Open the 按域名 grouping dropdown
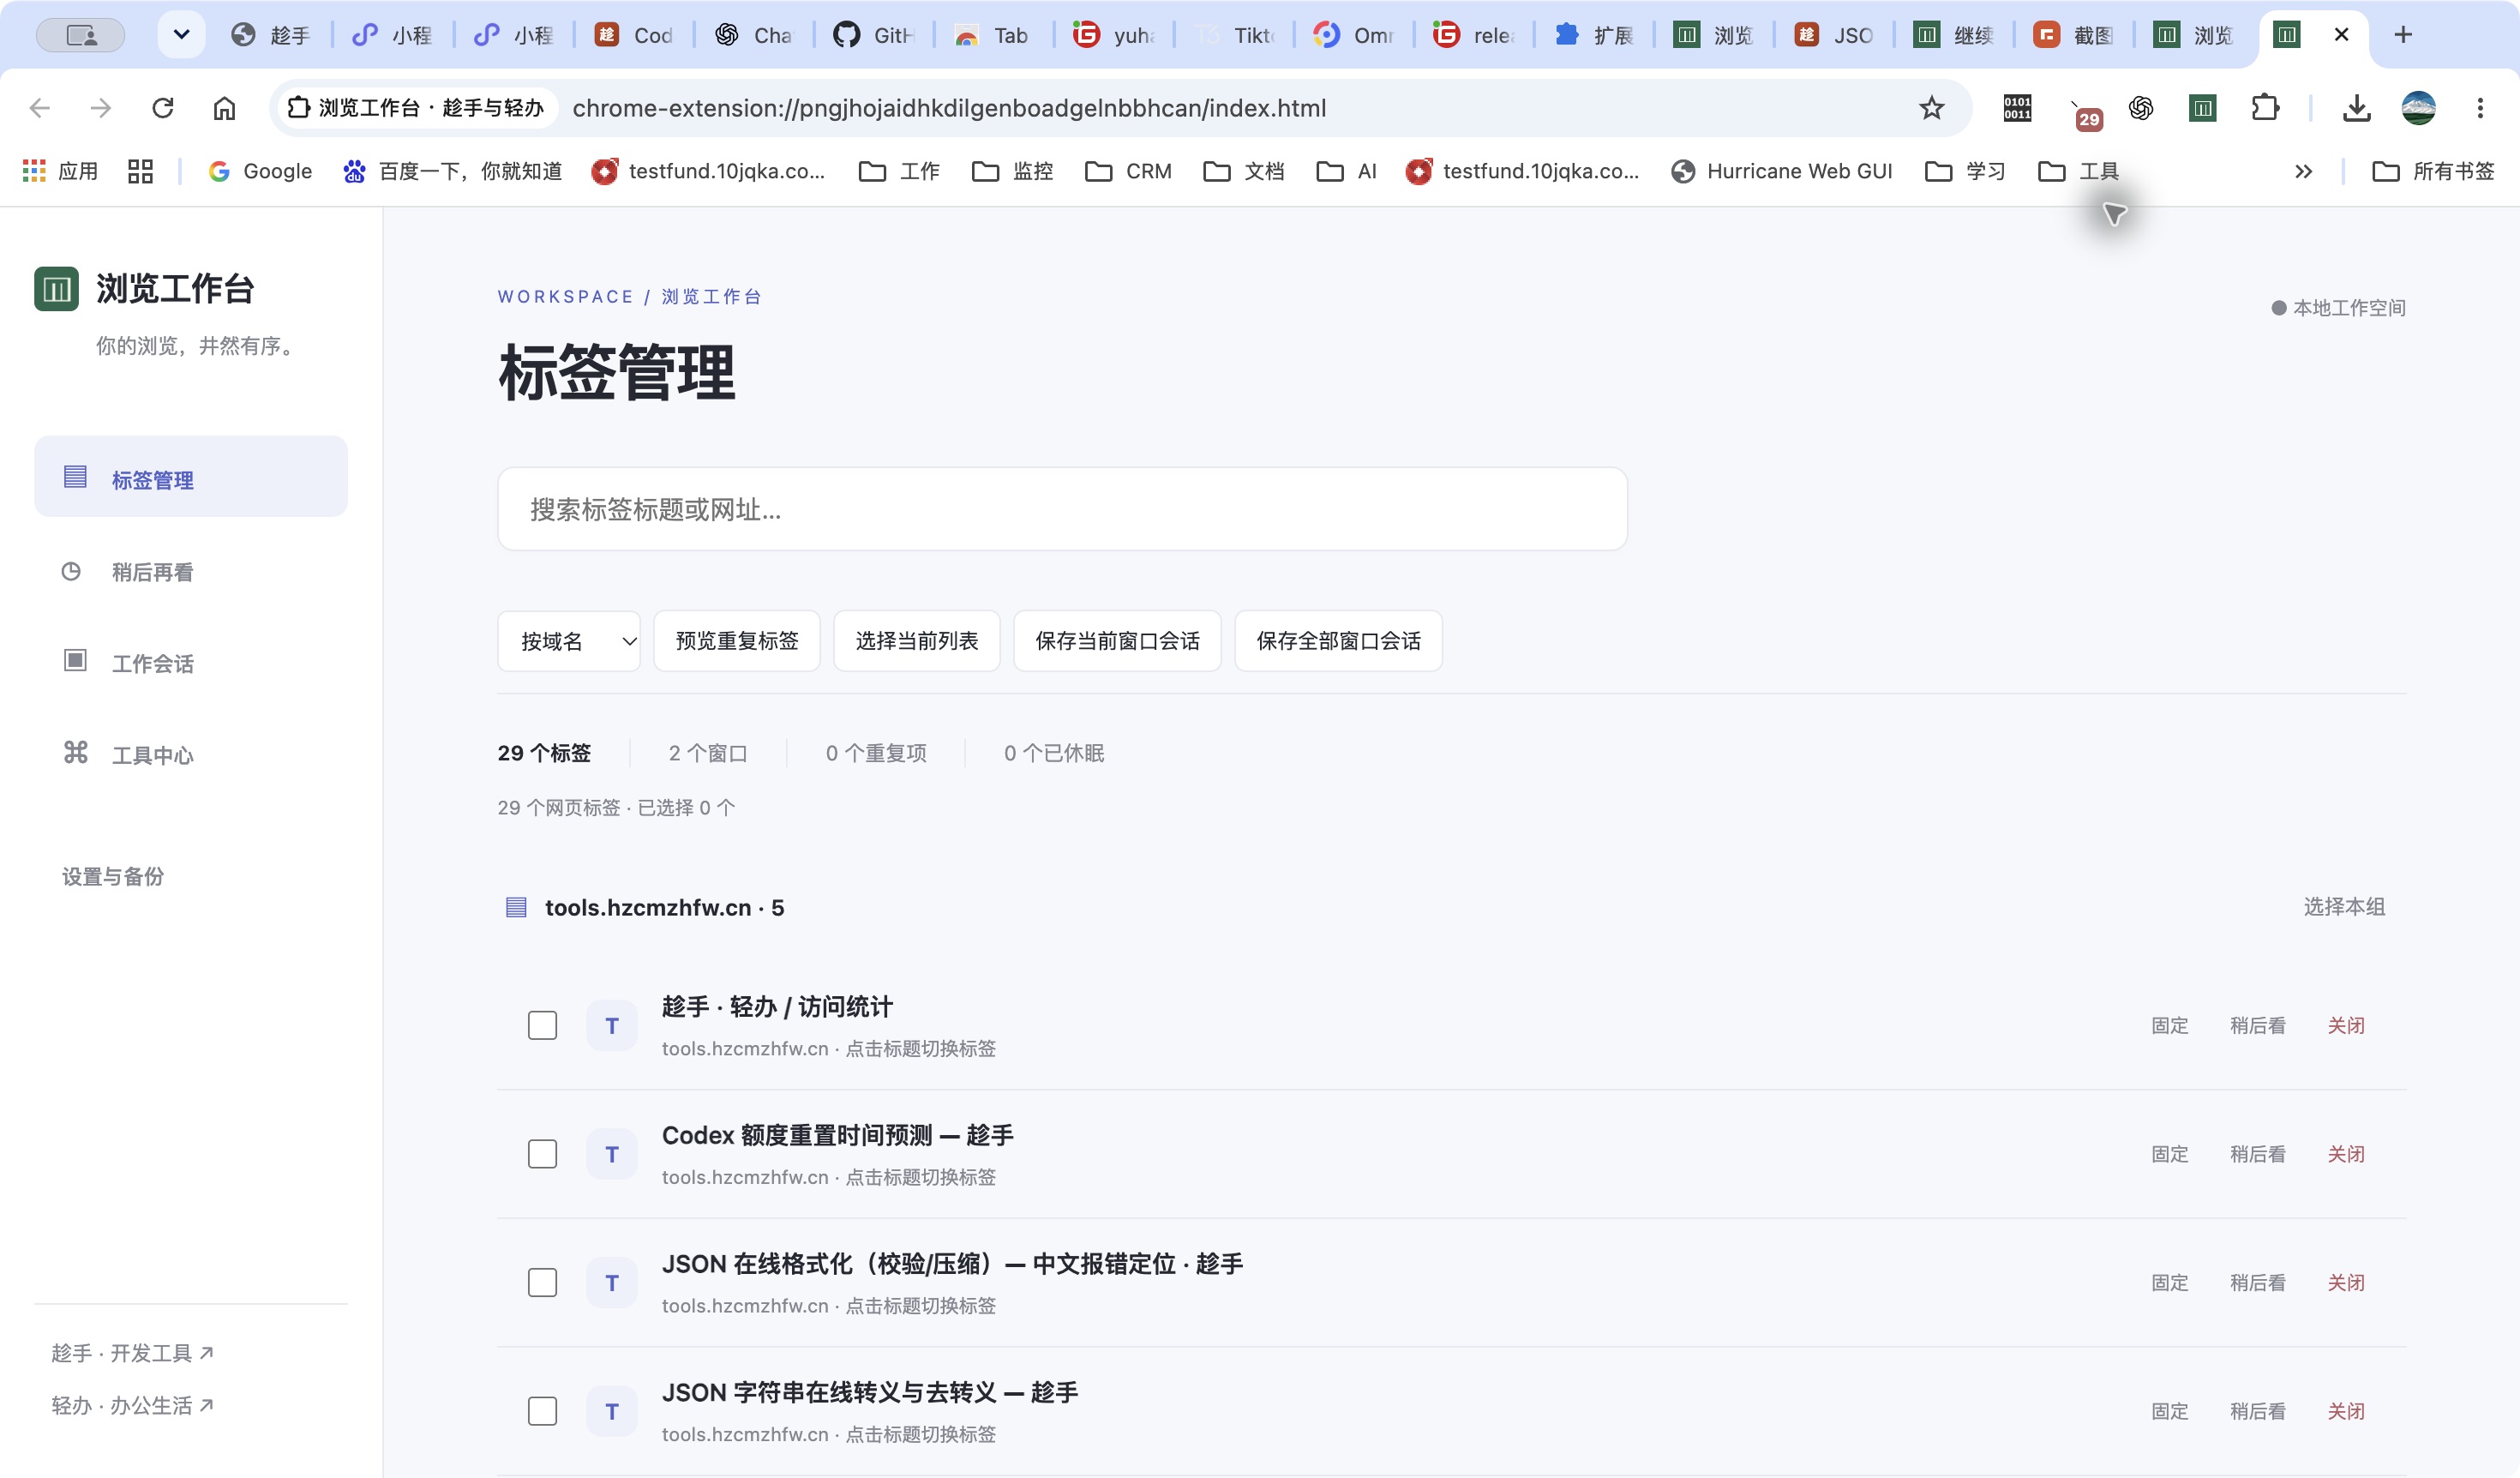Screen dimensions: 2520x1478 click(568, 641)
